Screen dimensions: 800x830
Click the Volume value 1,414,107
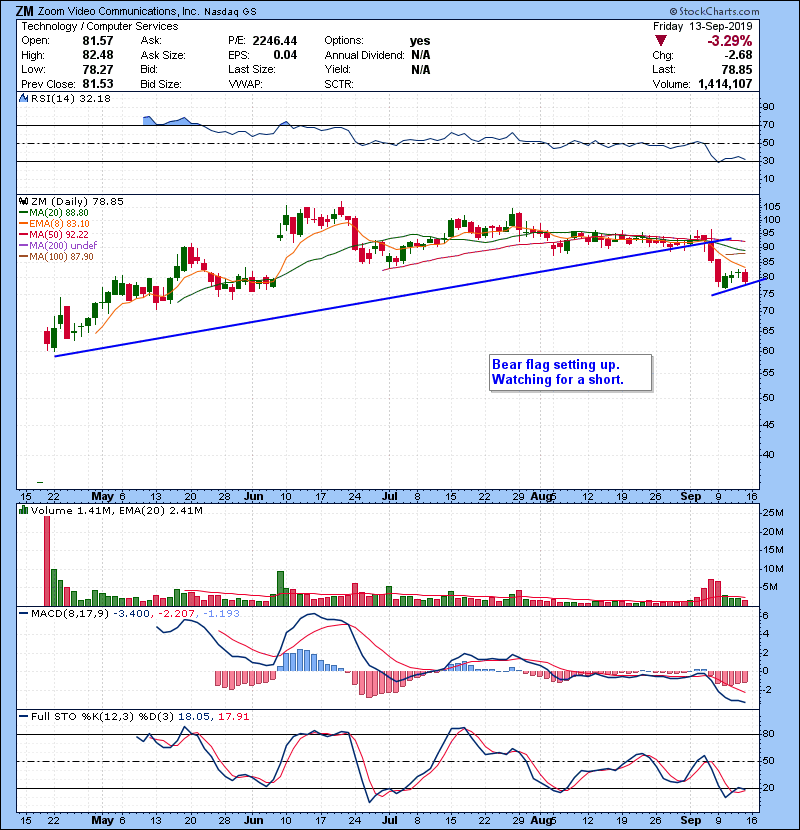pyautogui.click(x=725, y=84)
